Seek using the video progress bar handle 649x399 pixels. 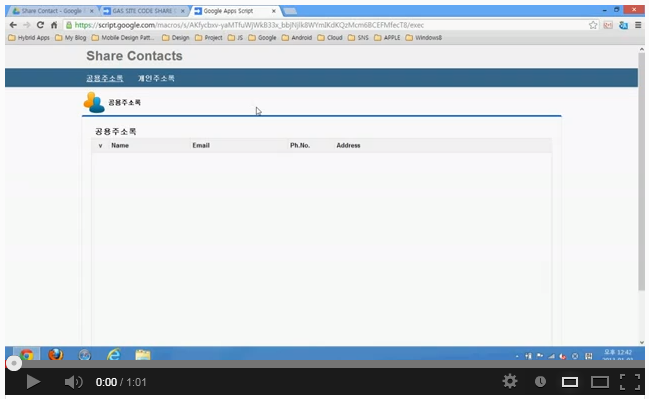click(x=14, y=363)
